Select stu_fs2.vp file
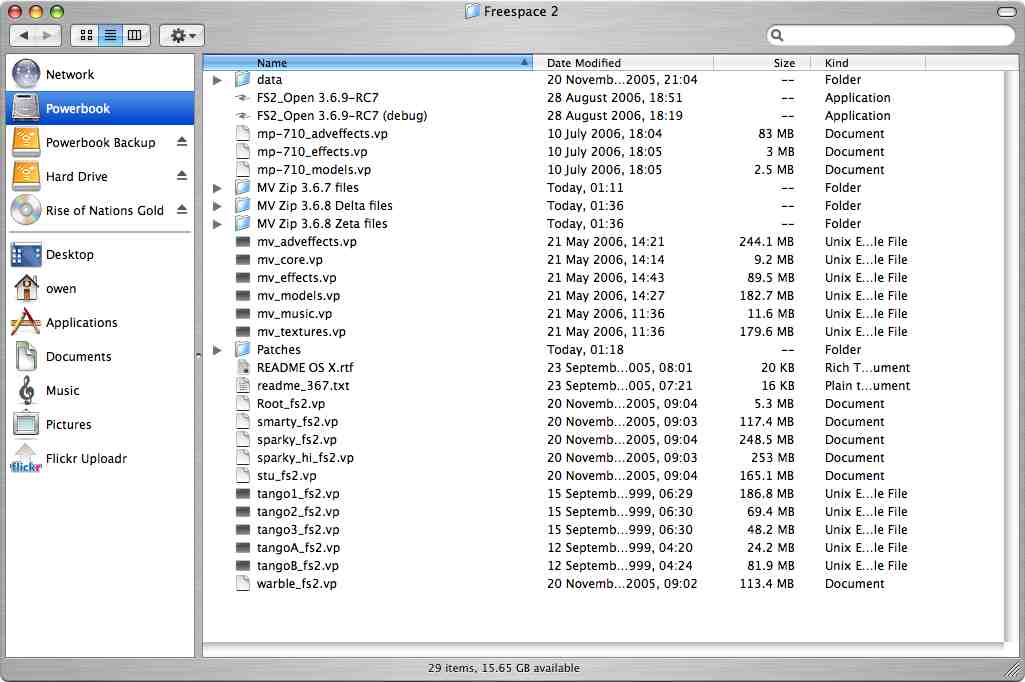Screen dimensions: 1025x682 click(286, 475)
